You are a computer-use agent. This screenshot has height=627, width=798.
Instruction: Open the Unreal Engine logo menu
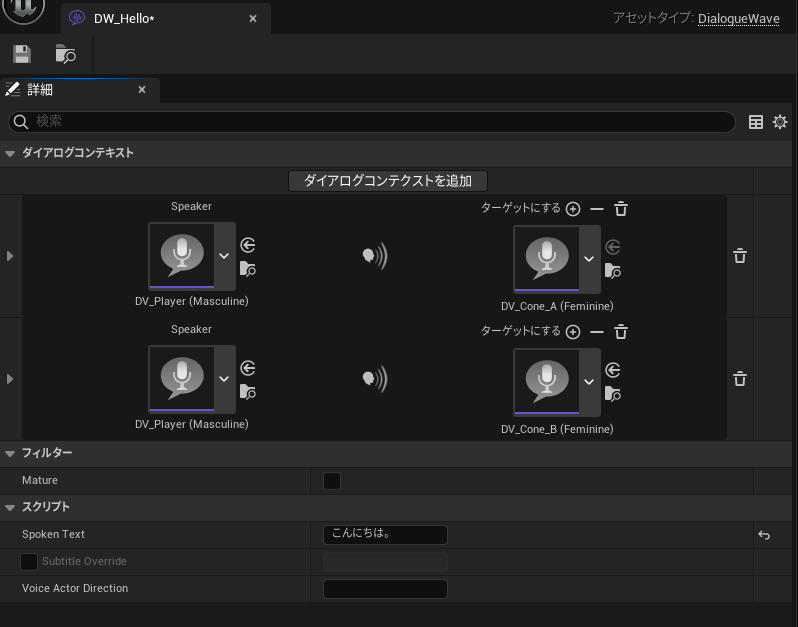(23, 8)
